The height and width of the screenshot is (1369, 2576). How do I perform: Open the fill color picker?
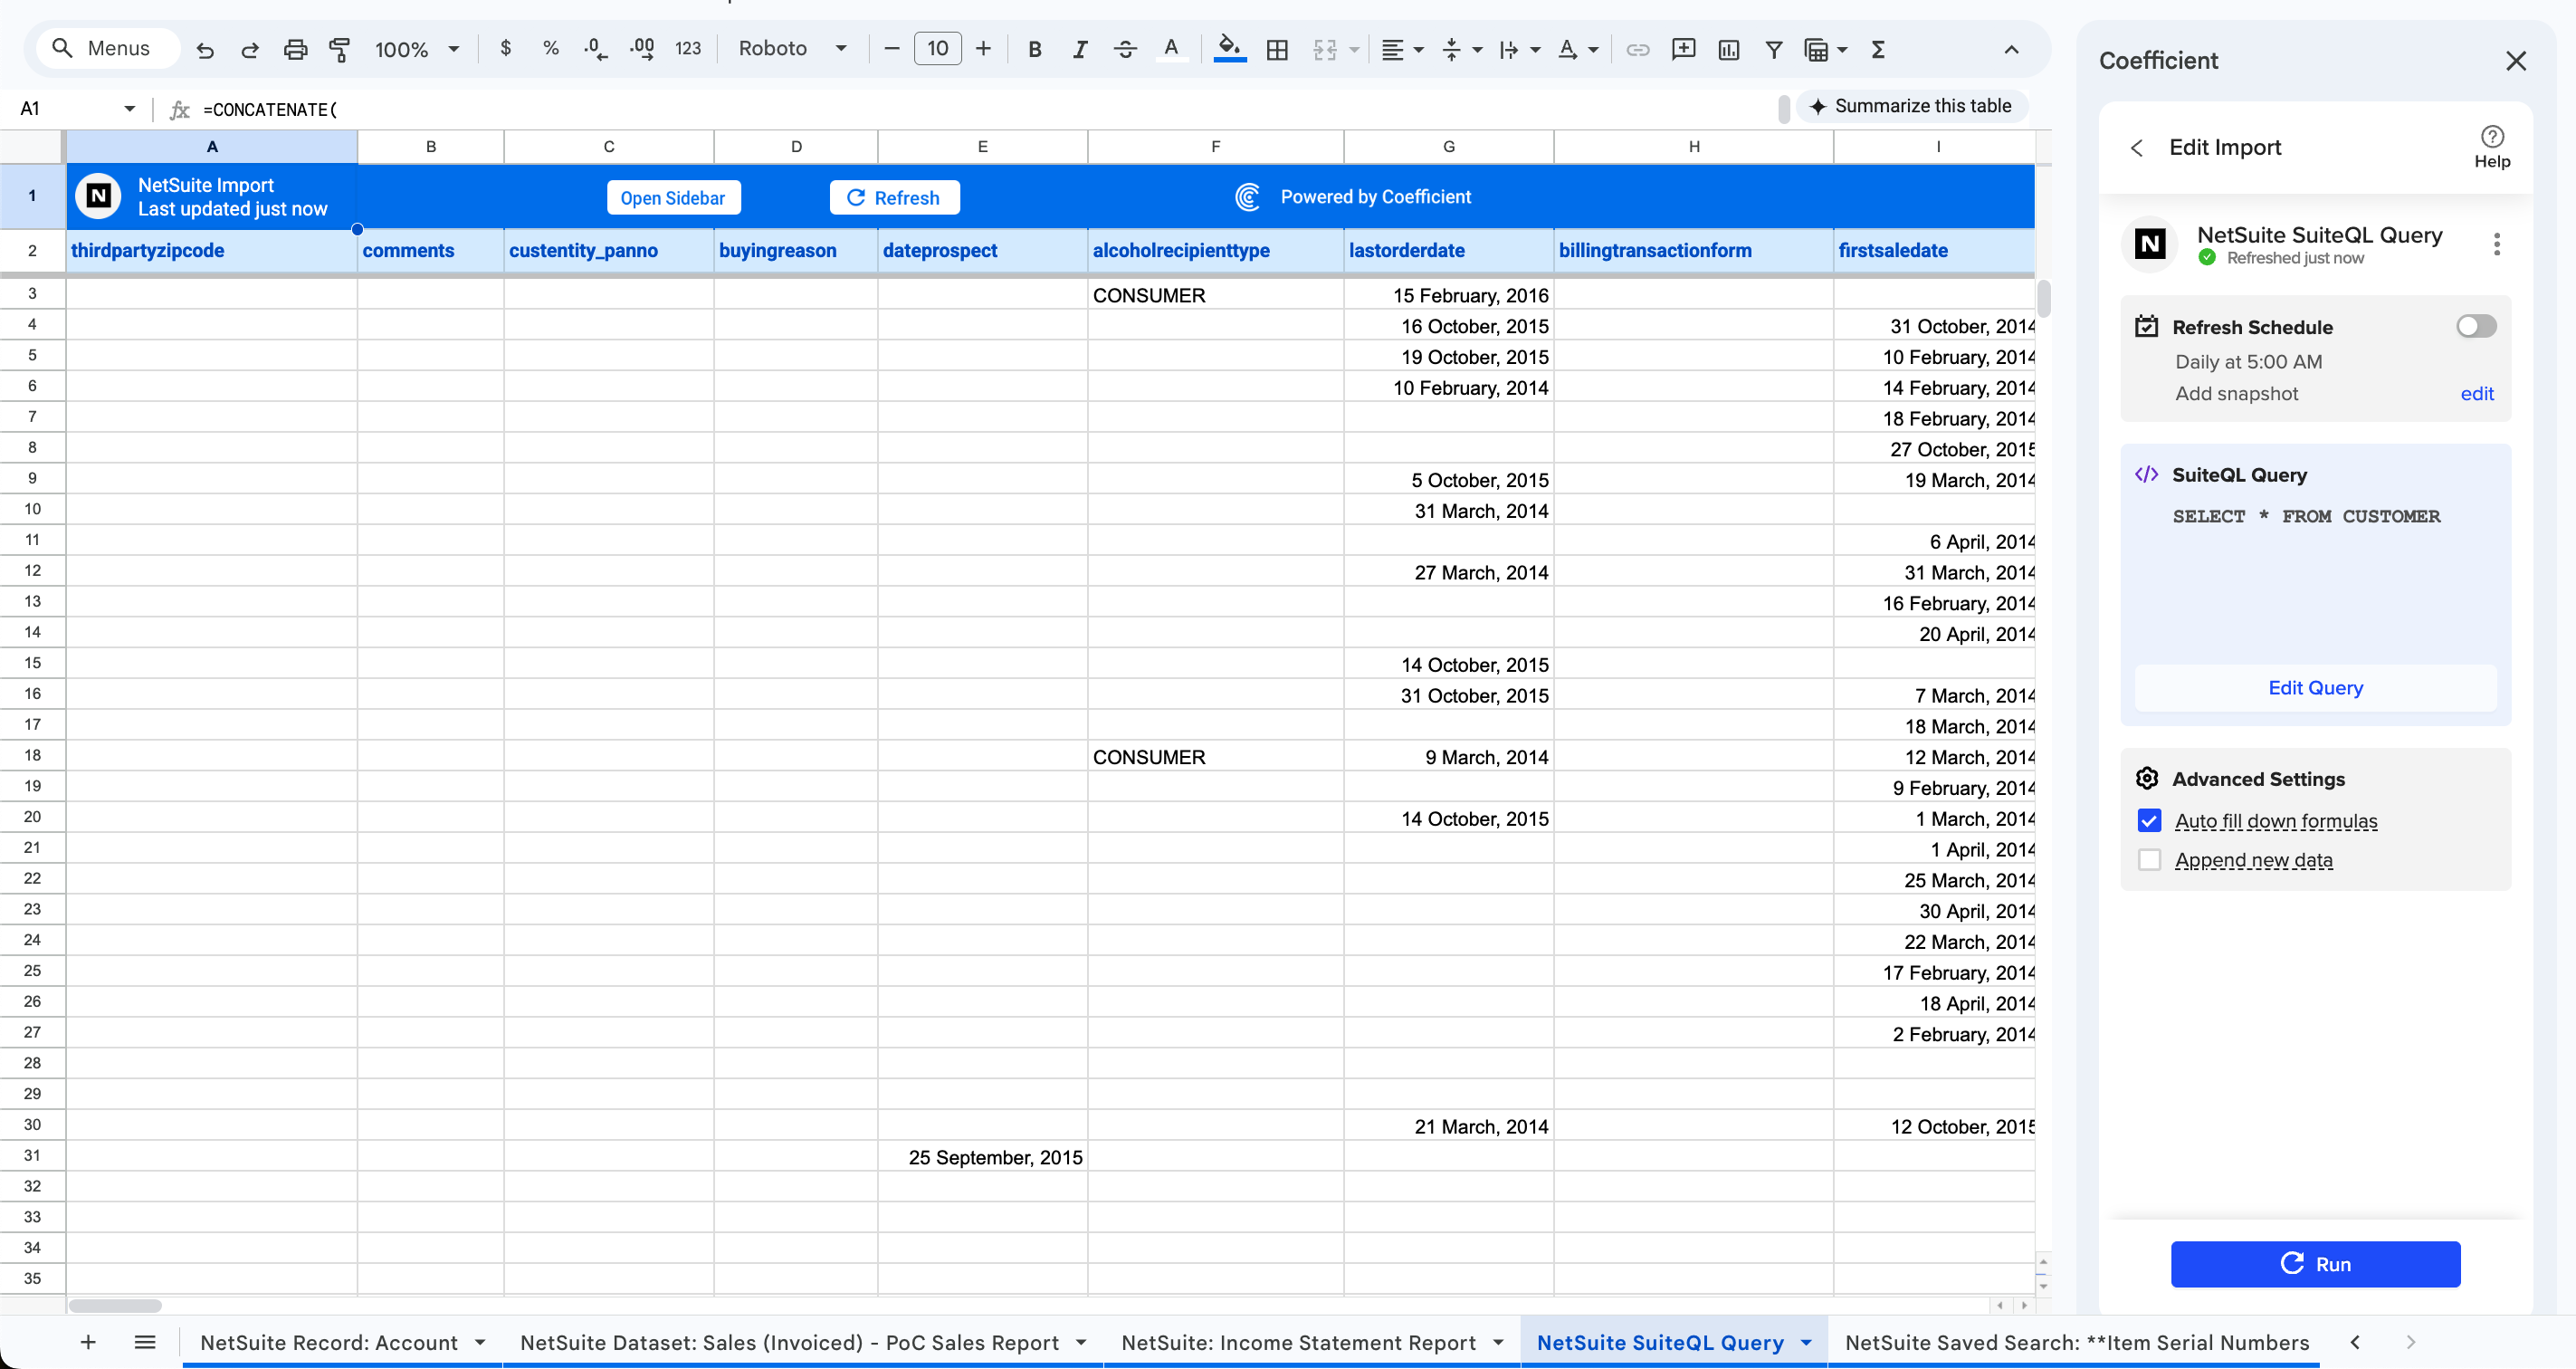pyautogui.click(x=1229, y=48)
